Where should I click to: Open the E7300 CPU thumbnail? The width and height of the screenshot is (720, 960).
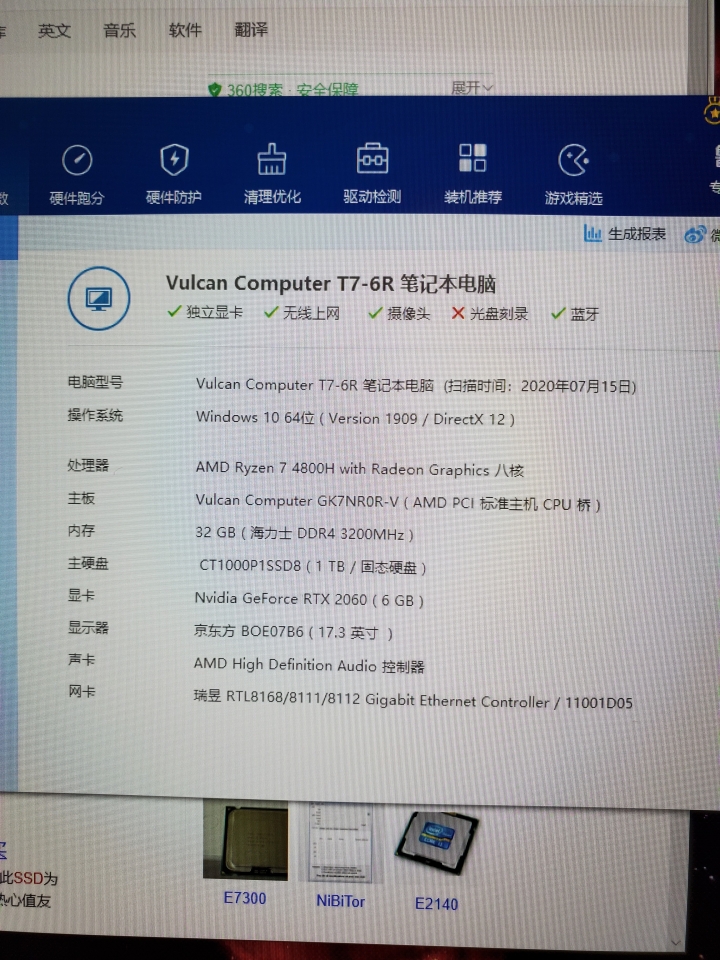click(x=245, y=840)
